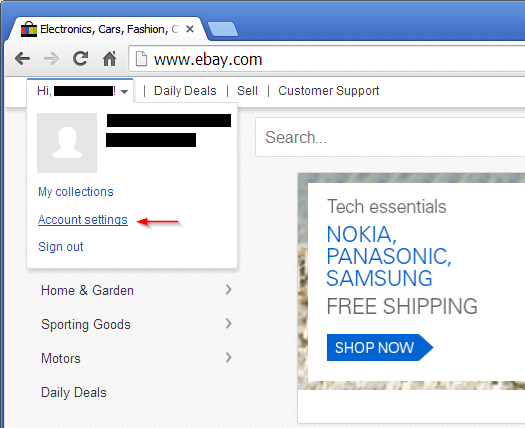The width and height of the screenshot is (525, 428).
Task: Open Customer Support link
Action: click(329, 91)
